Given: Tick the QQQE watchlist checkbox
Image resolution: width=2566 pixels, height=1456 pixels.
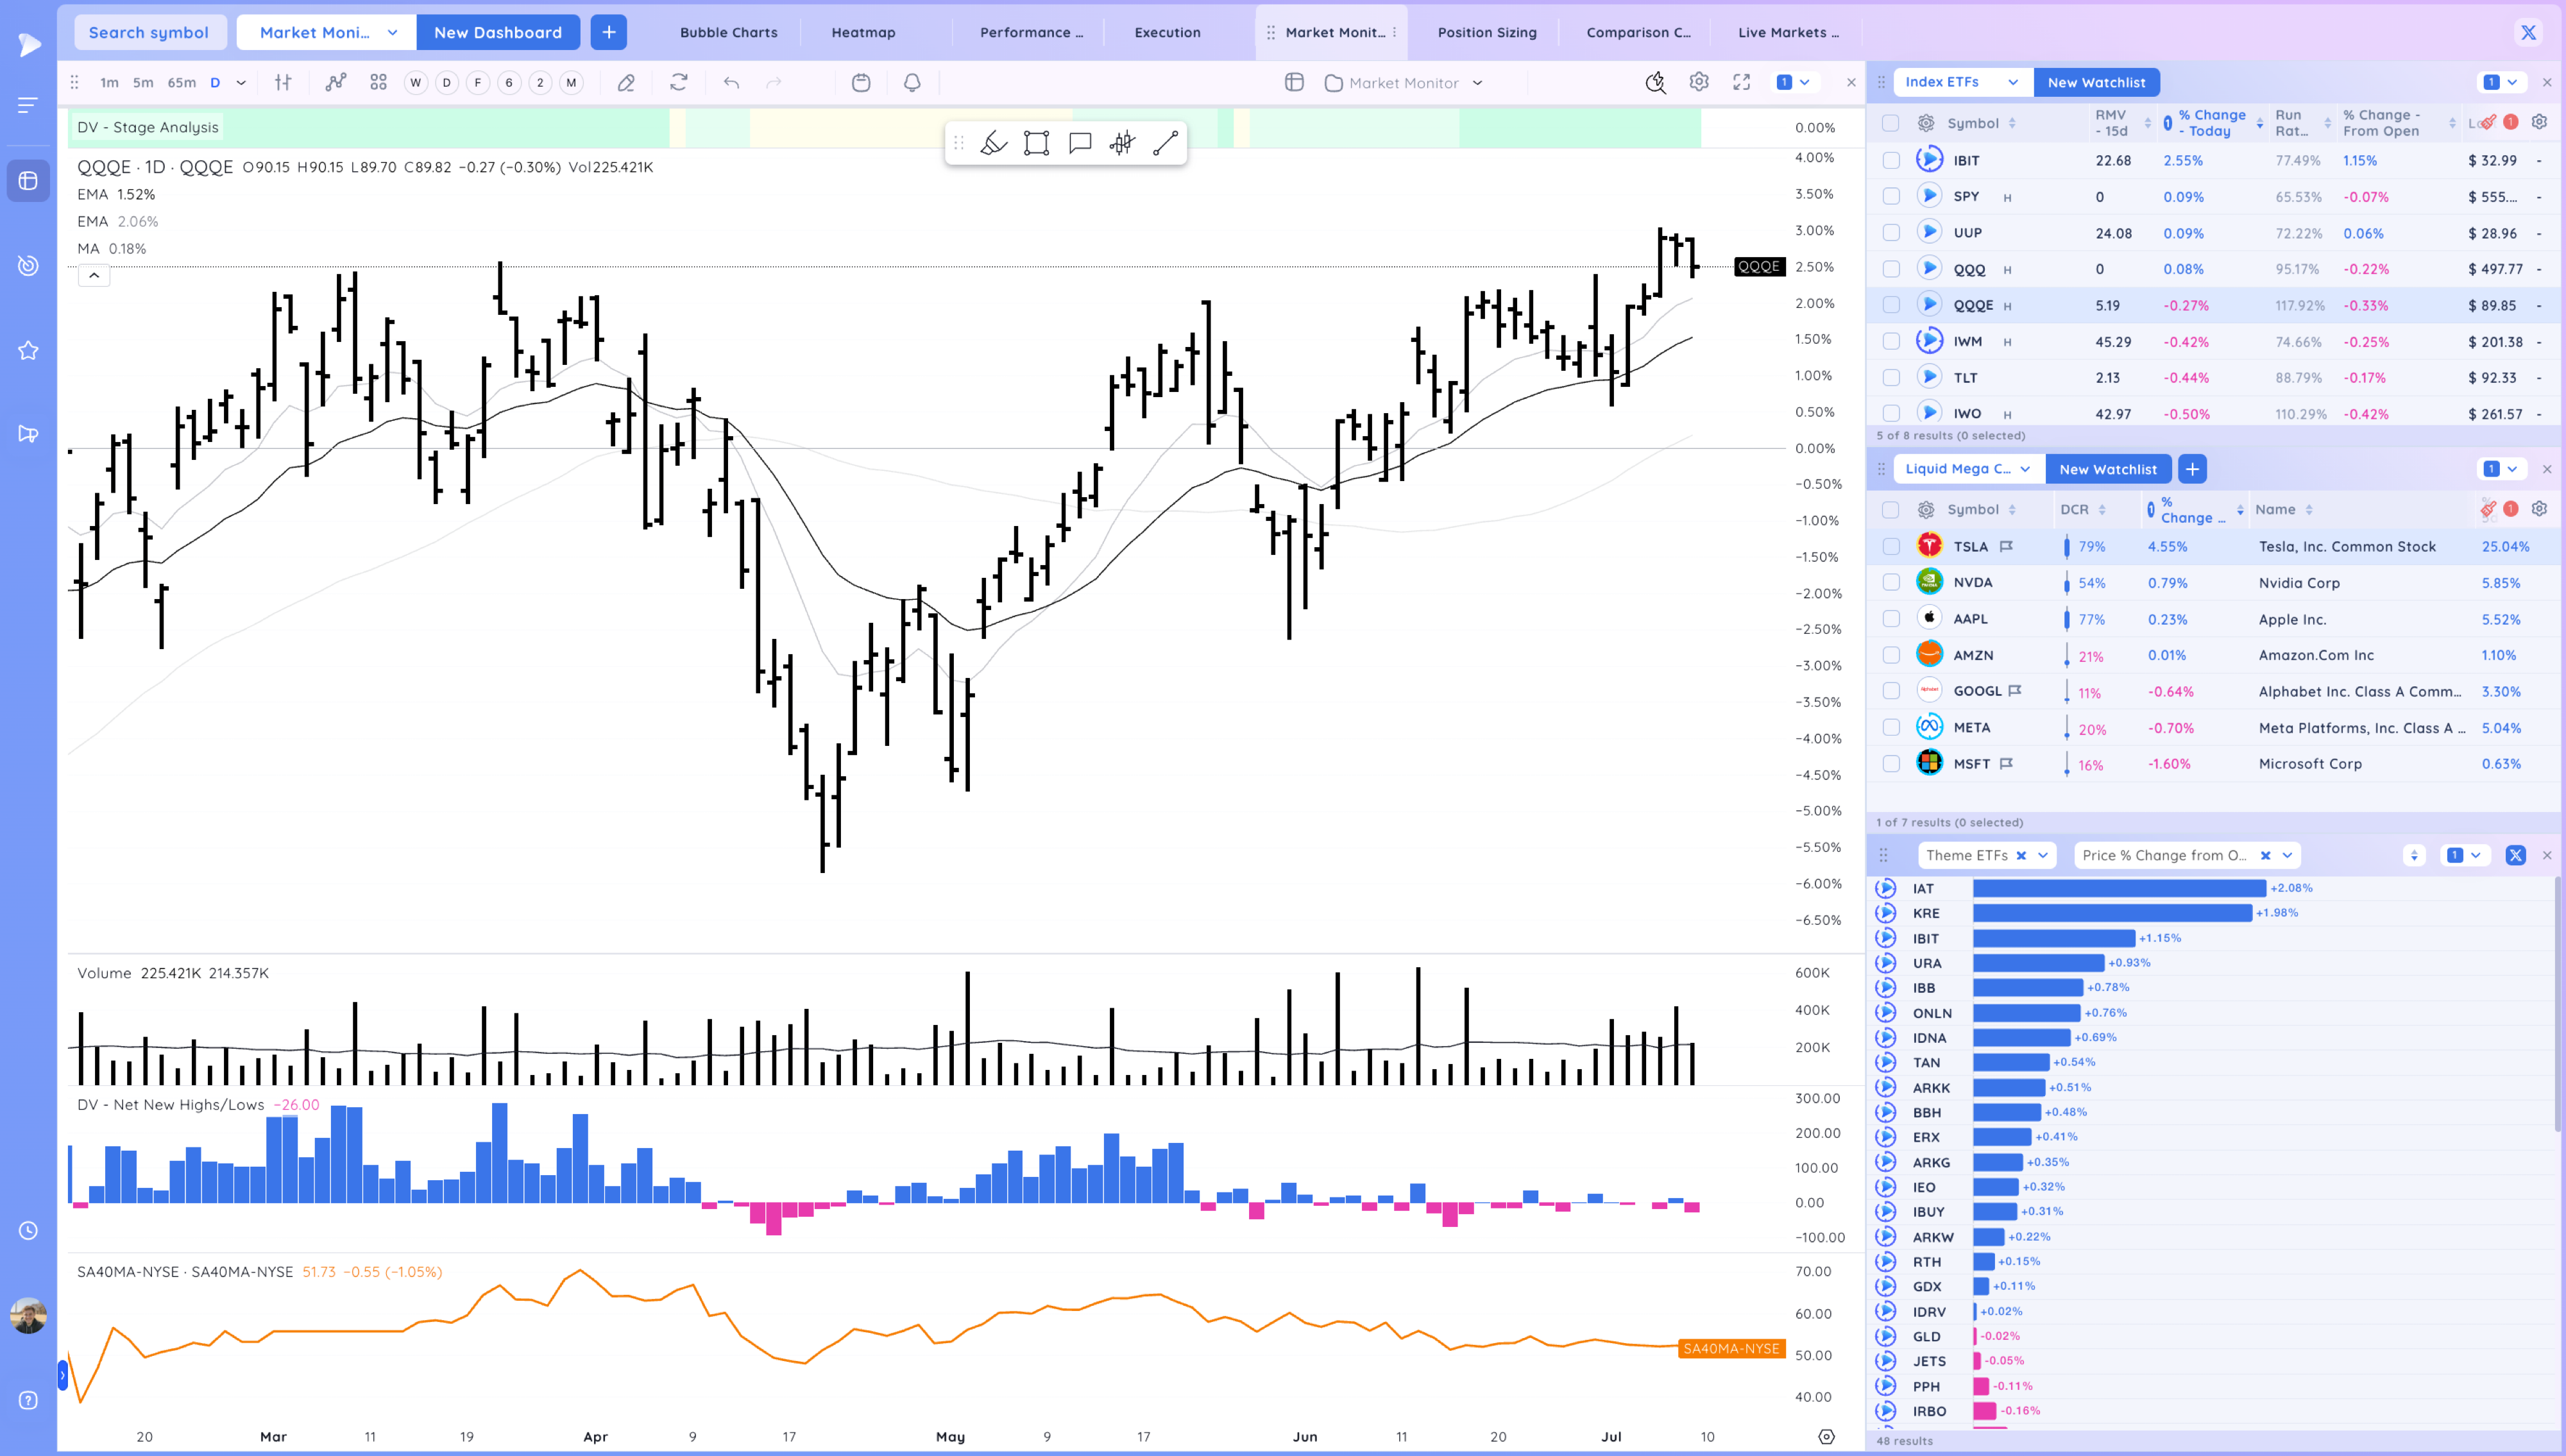Looking at the screenshot, I should (x=1890, y=305).
